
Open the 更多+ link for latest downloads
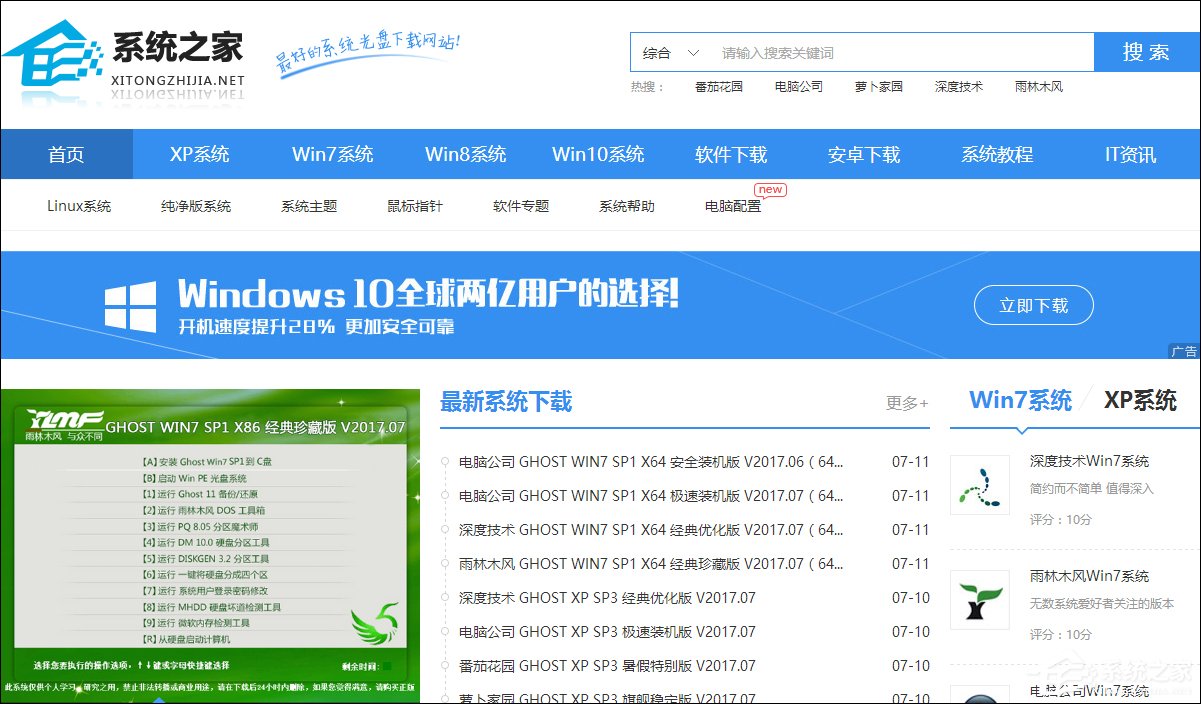click(x=906, y=402)
